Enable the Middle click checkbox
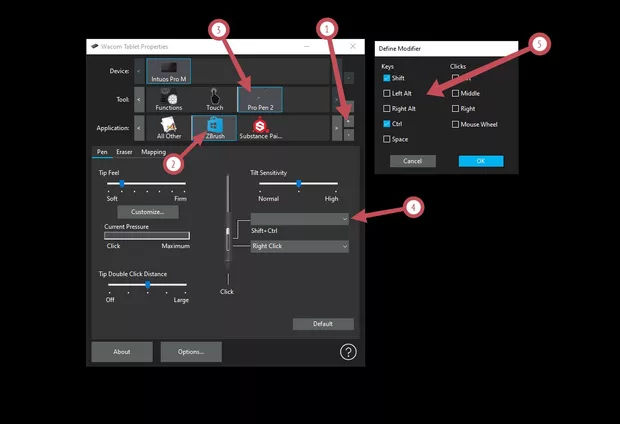 click(x=455, y=93)
